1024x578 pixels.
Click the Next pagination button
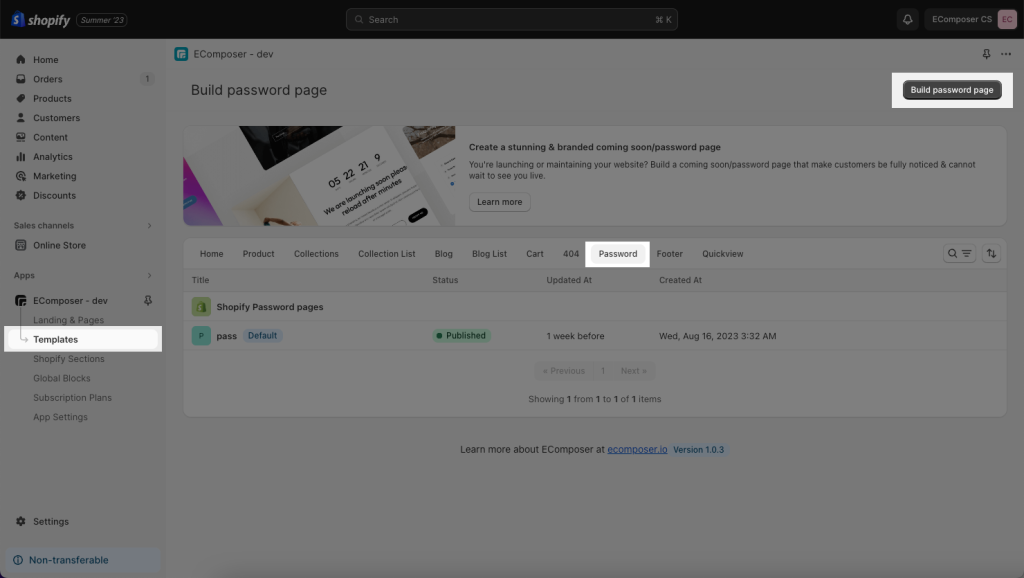[633, 371]
